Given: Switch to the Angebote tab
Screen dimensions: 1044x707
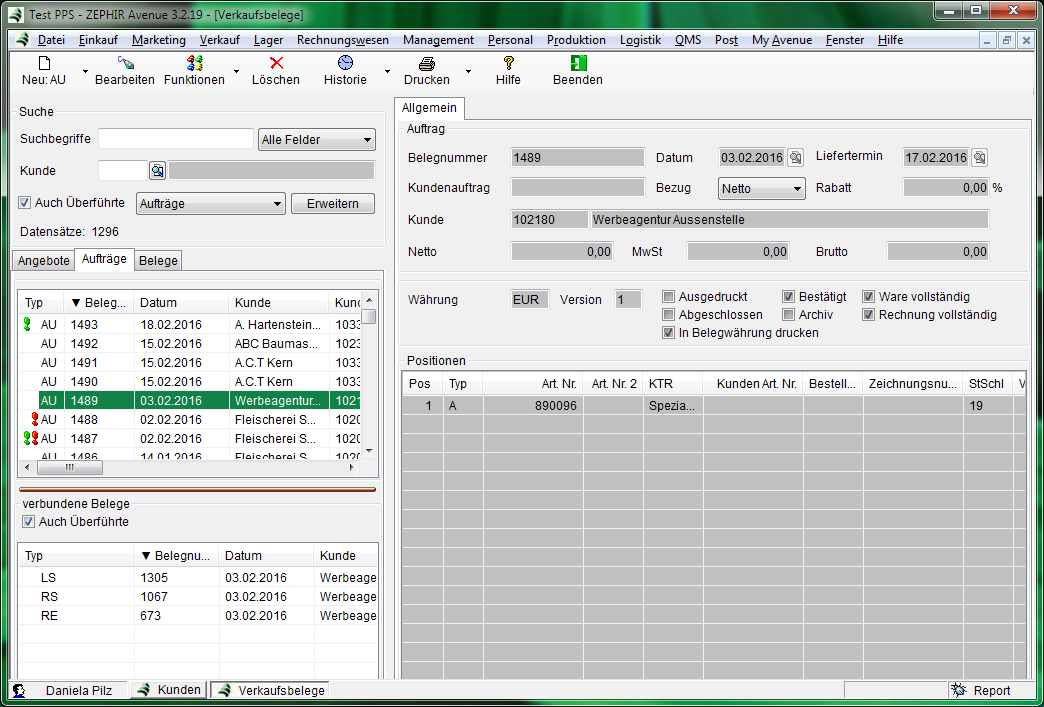Looking at the screenshot, I should click(x=44, y=261).
